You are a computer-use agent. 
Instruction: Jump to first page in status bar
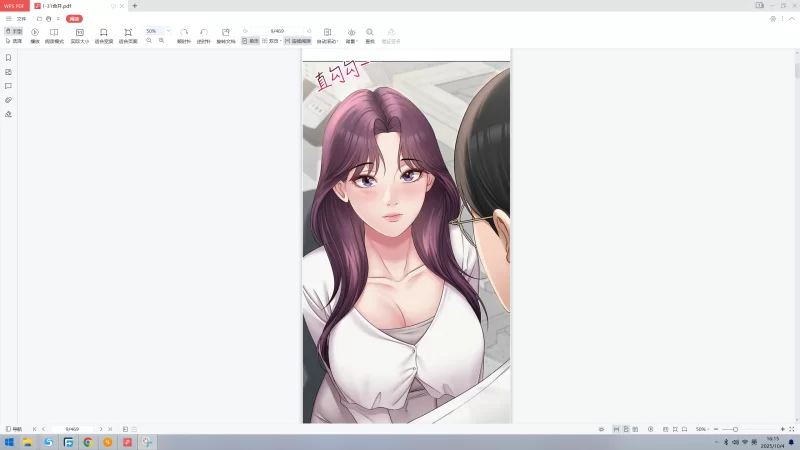pos(35,429)
